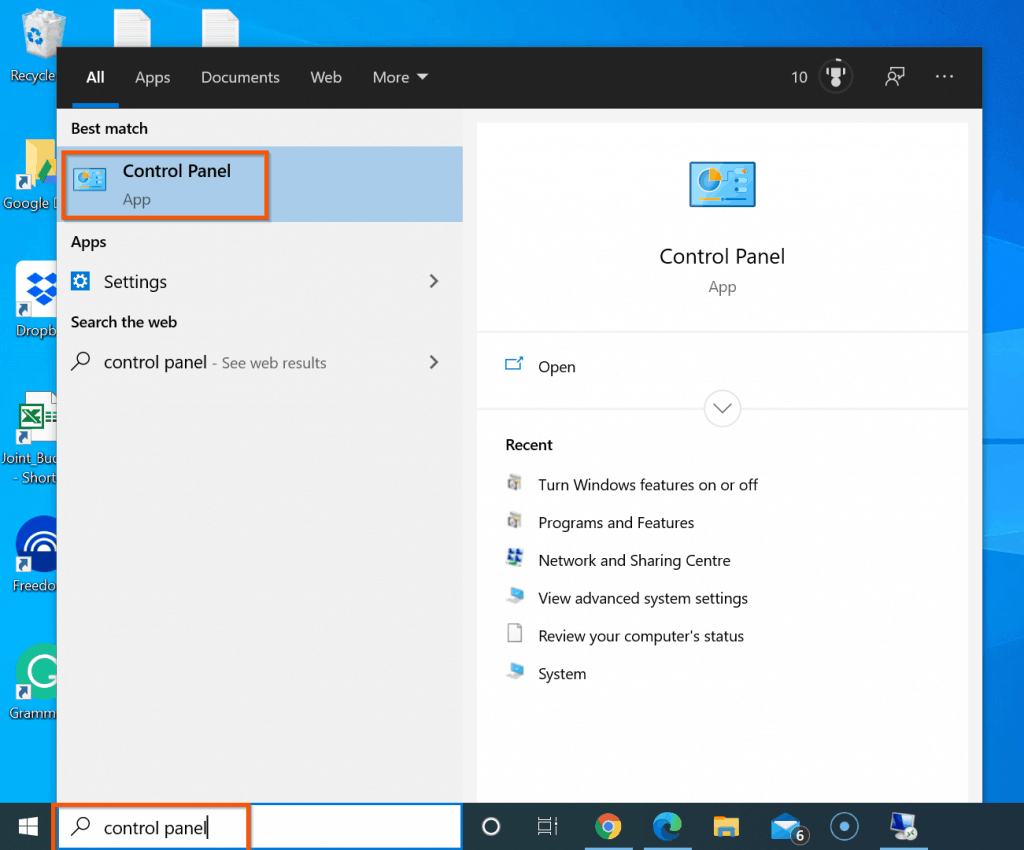Open File Explorer from the taskbar
Screen dimensions: 1024x850
[726, 827]
